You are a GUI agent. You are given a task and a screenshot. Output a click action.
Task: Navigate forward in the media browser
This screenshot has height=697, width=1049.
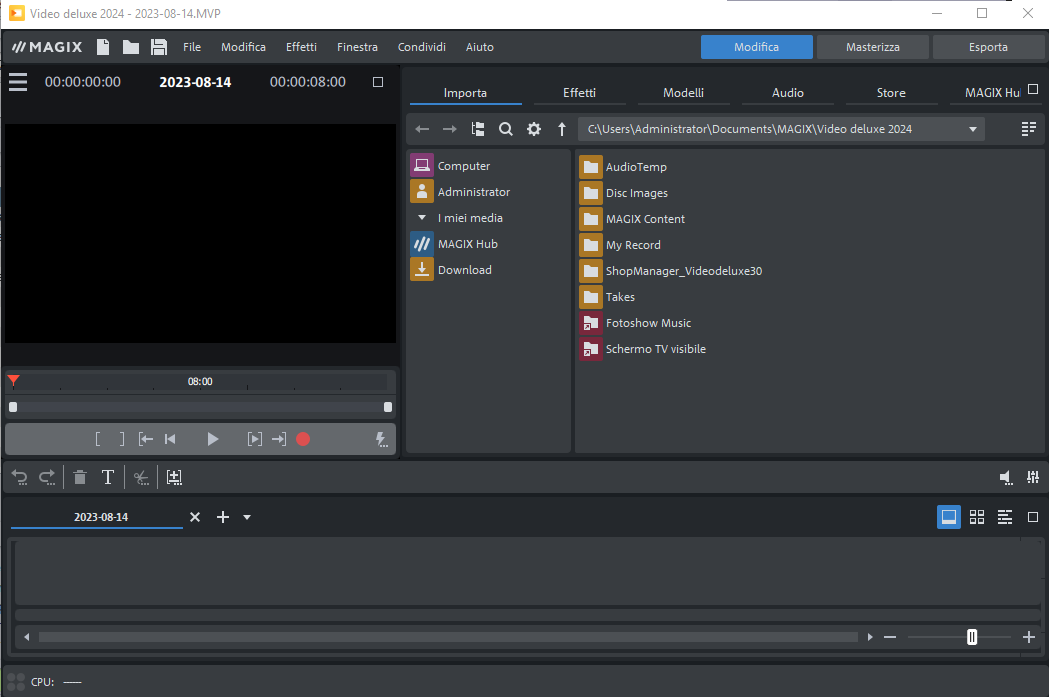(x=450, y=129)
